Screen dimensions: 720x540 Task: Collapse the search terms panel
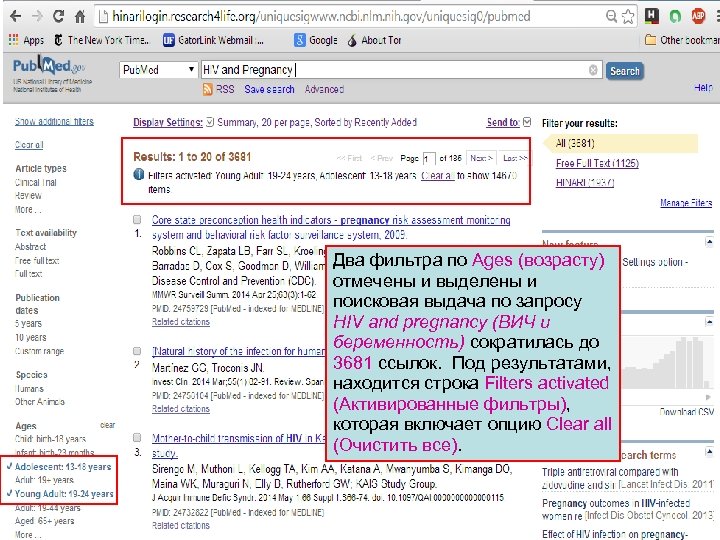tap(709, 452)
